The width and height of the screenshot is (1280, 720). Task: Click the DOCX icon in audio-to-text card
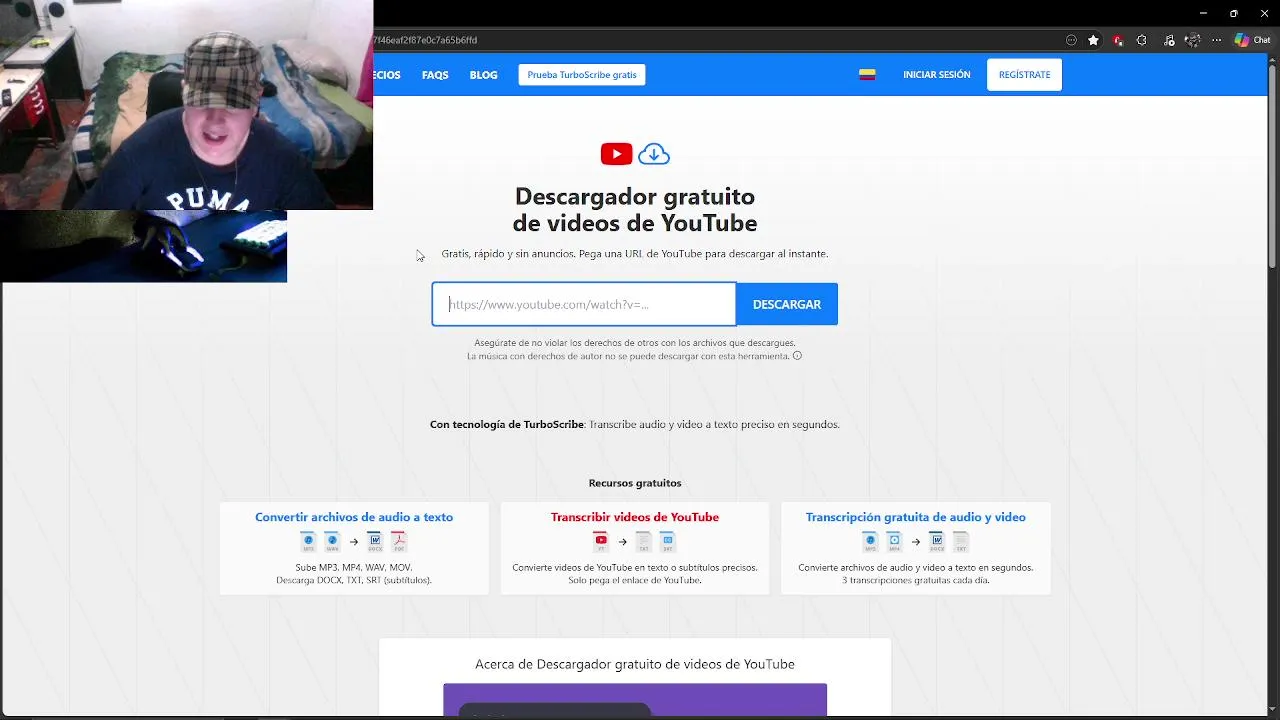375,542
